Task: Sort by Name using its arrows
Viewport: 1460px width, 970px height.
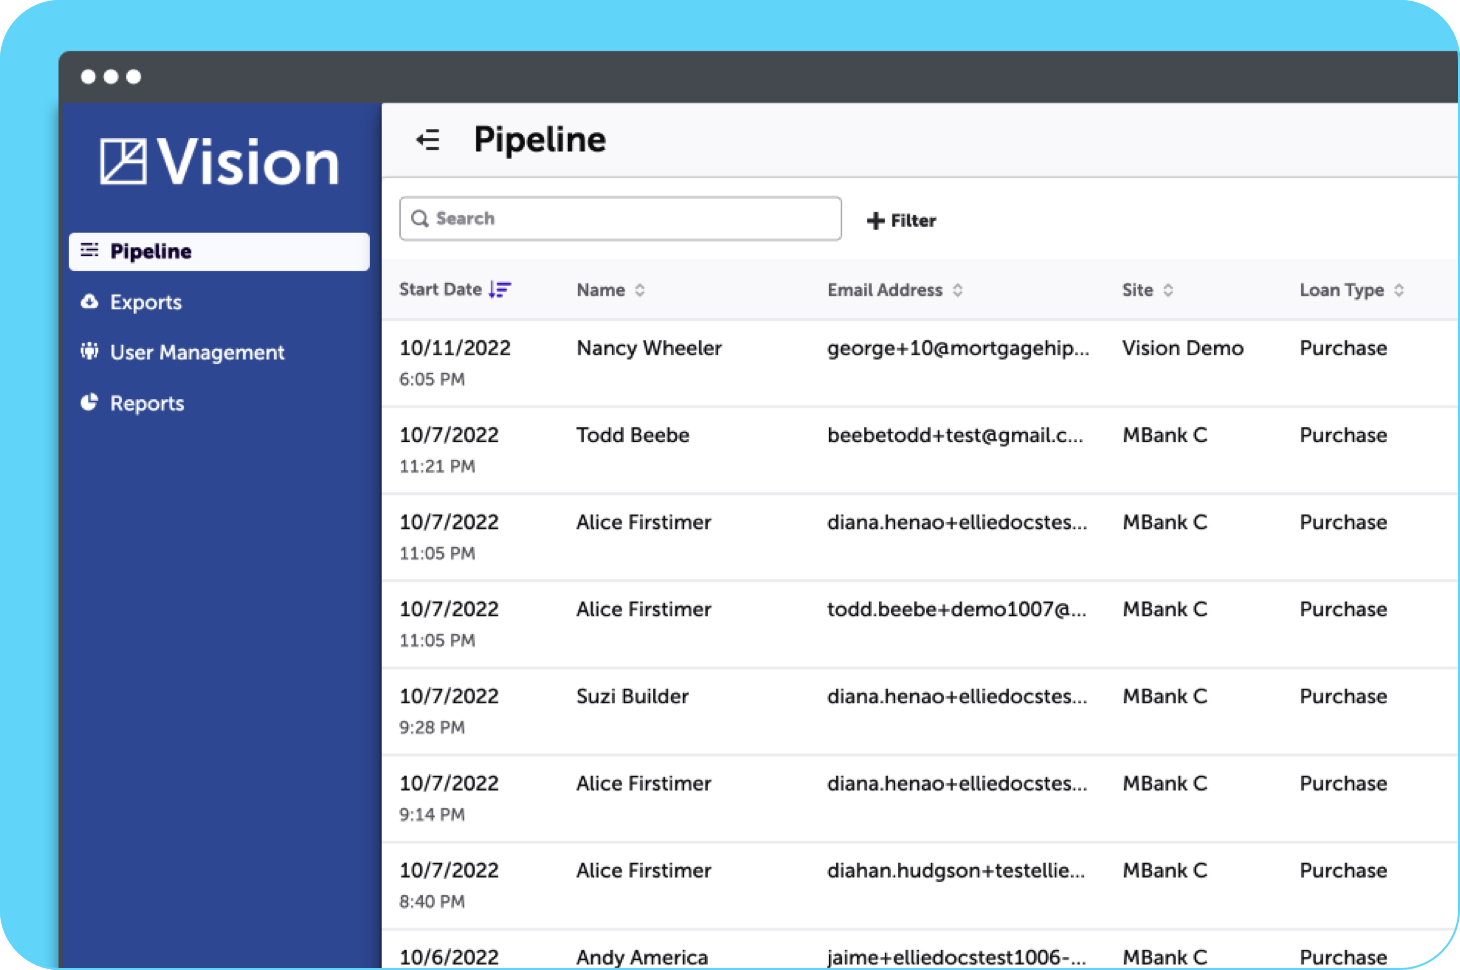Action: click(640, 290)
